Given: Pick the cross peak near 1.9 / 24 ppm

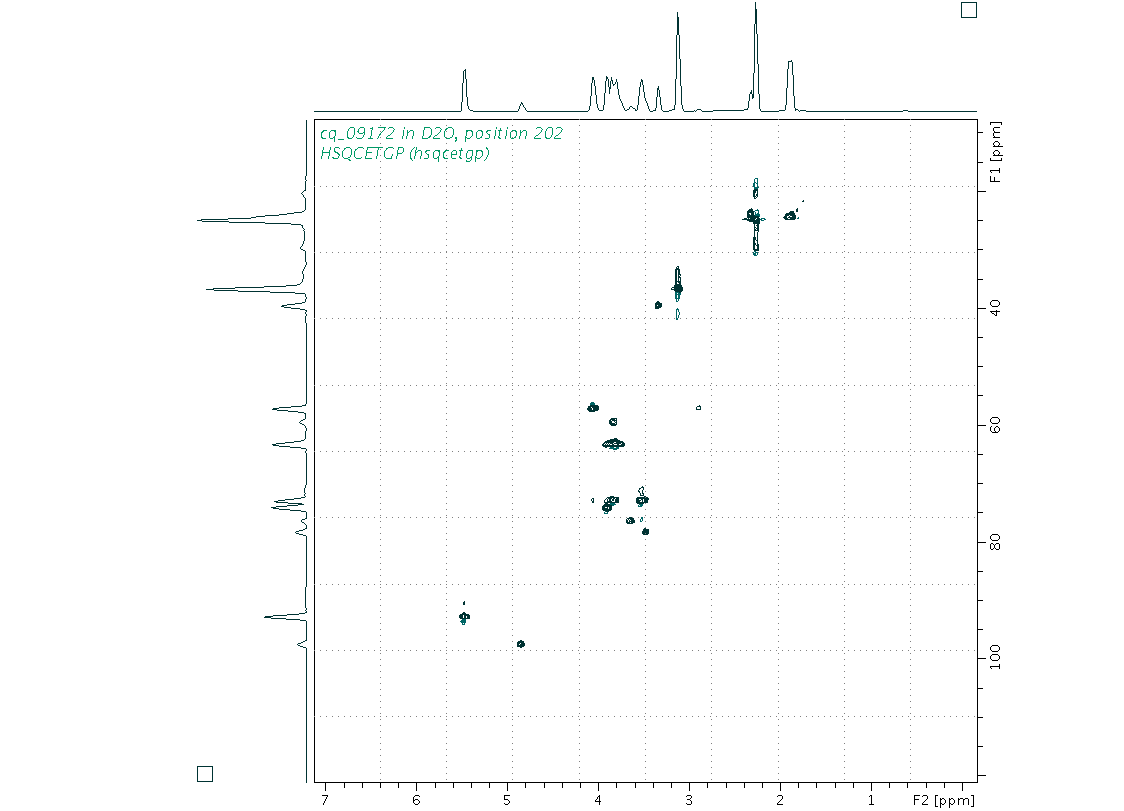Looking at the screenshot, I should coord(790,215).
